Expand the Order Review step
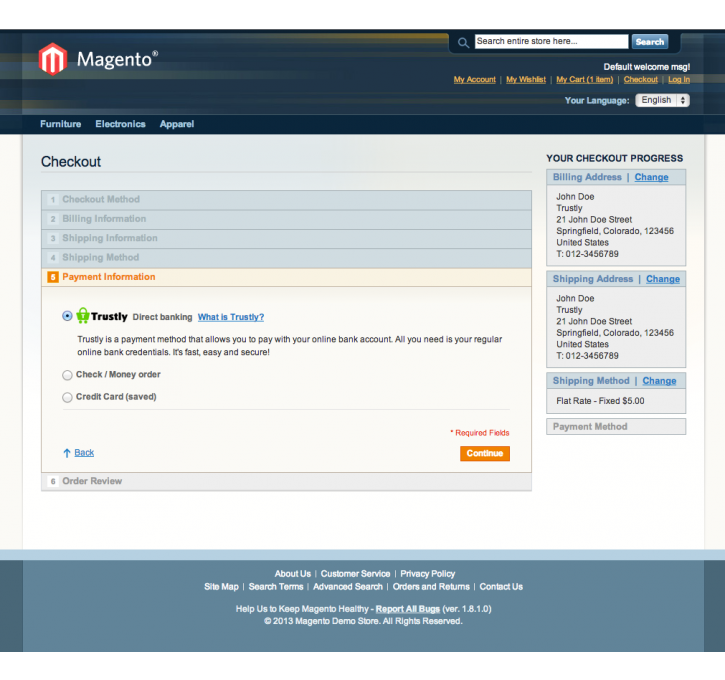Screen dimensions: 725x680 (286, 481)
